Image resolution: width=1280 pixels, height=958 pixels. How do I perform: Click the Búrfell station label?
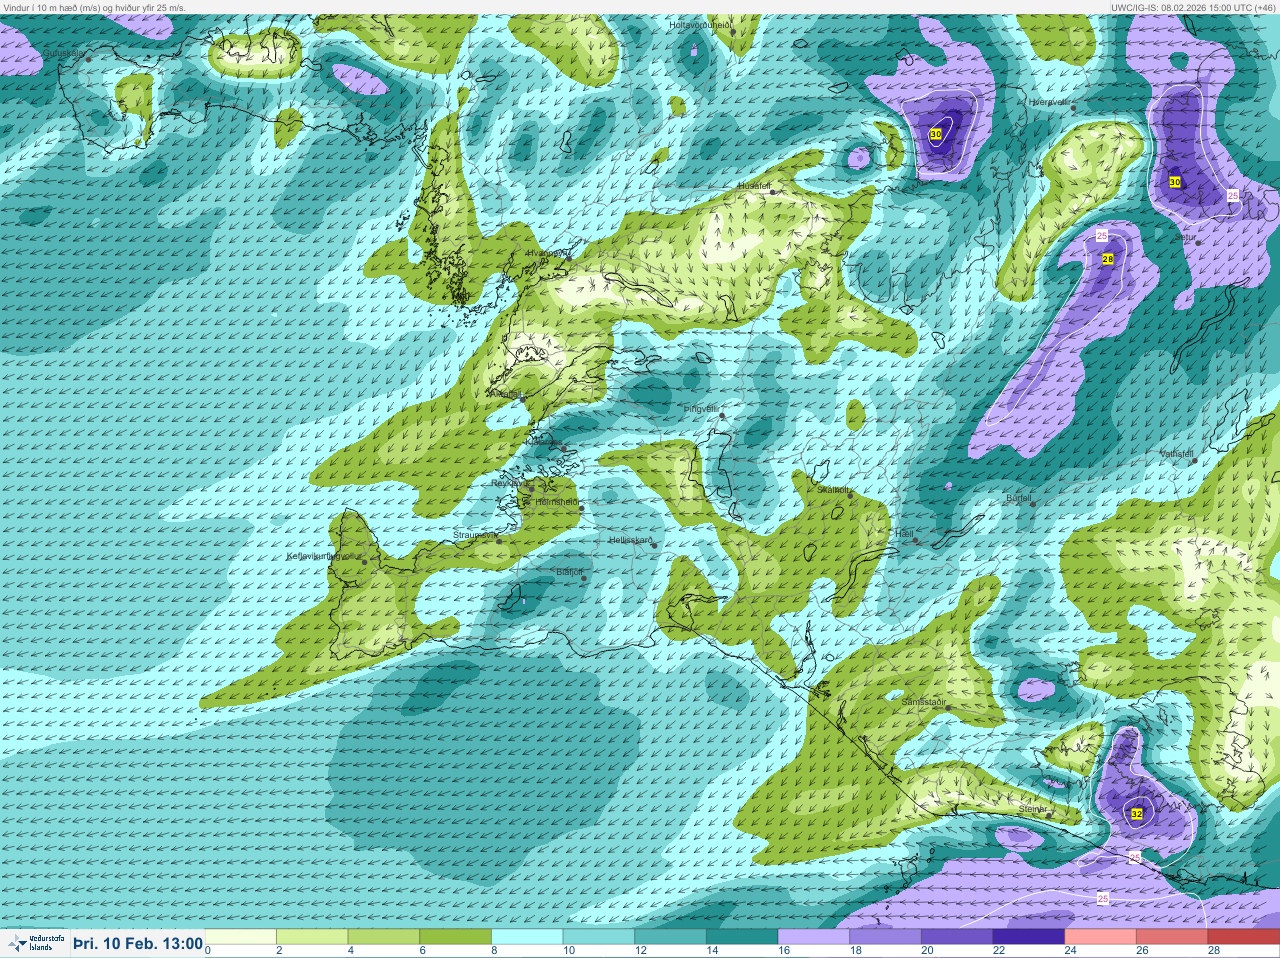1019,498
